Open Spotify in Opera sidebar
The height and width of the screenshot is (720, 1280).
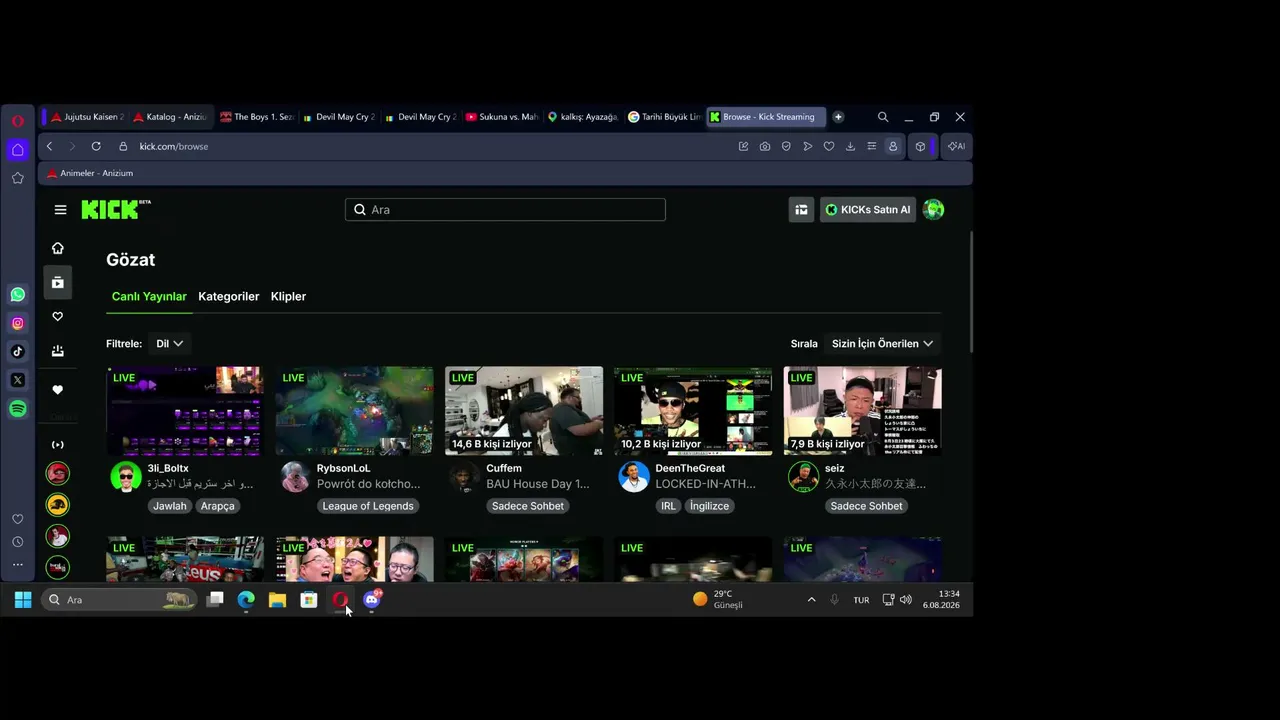click(18, 409)
